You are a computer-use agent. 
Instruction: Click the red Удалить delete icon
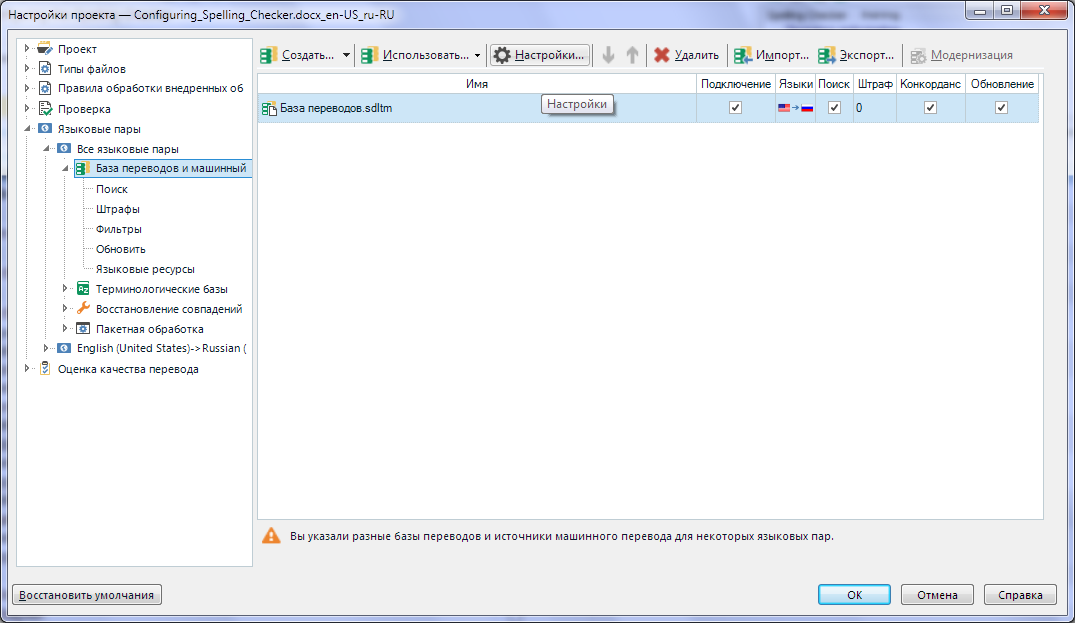click(662, 55)
